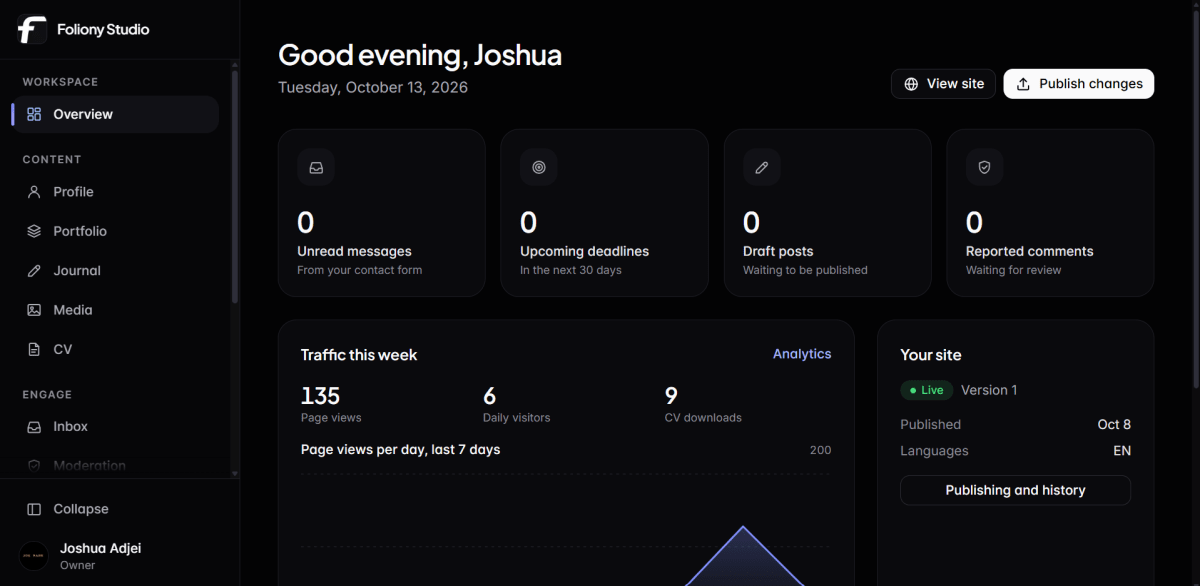The image size is (1200, 586).
Task: Open the Journal page
Action: click(x=115, y=271)
